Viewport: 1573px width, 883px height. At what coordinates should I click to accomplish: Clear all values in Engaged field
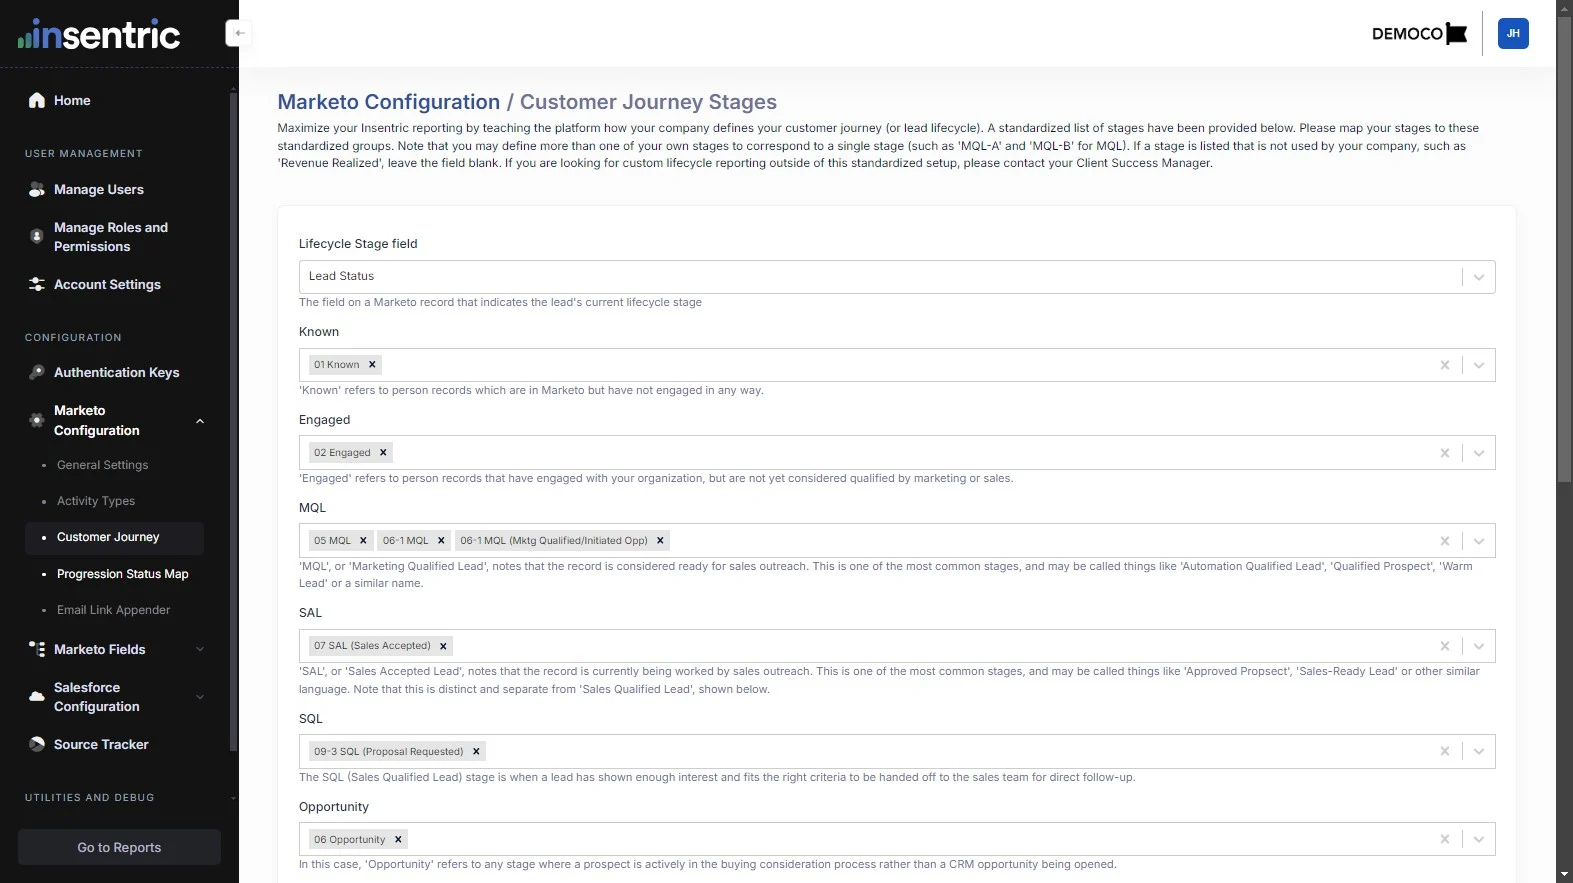click(1445, 453)
